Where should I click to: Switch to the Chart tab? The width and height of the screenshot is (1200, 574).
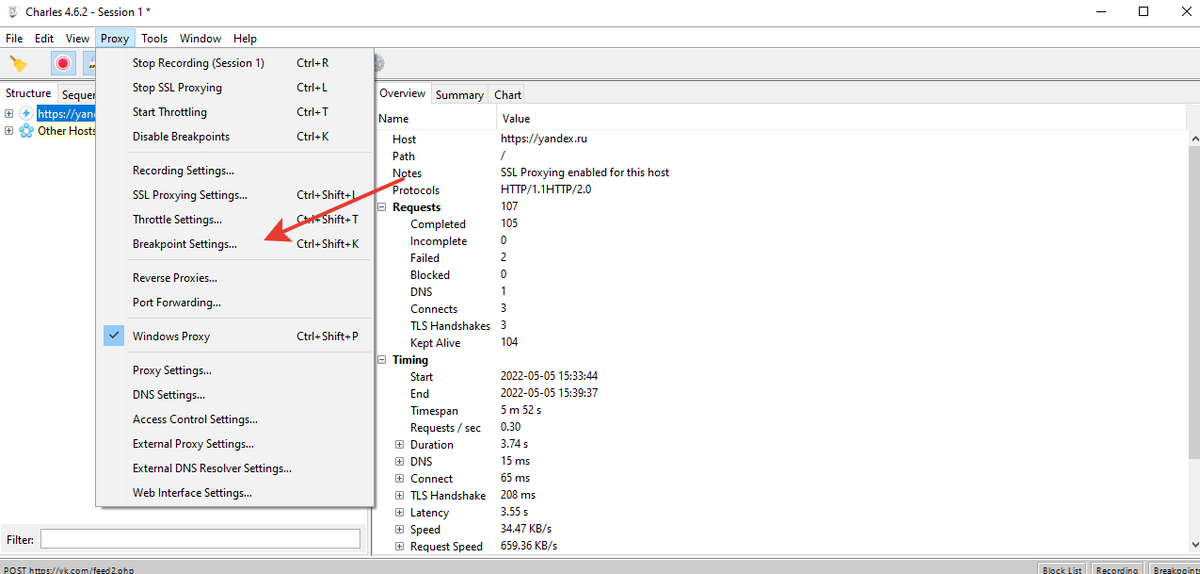coord(508,94)
